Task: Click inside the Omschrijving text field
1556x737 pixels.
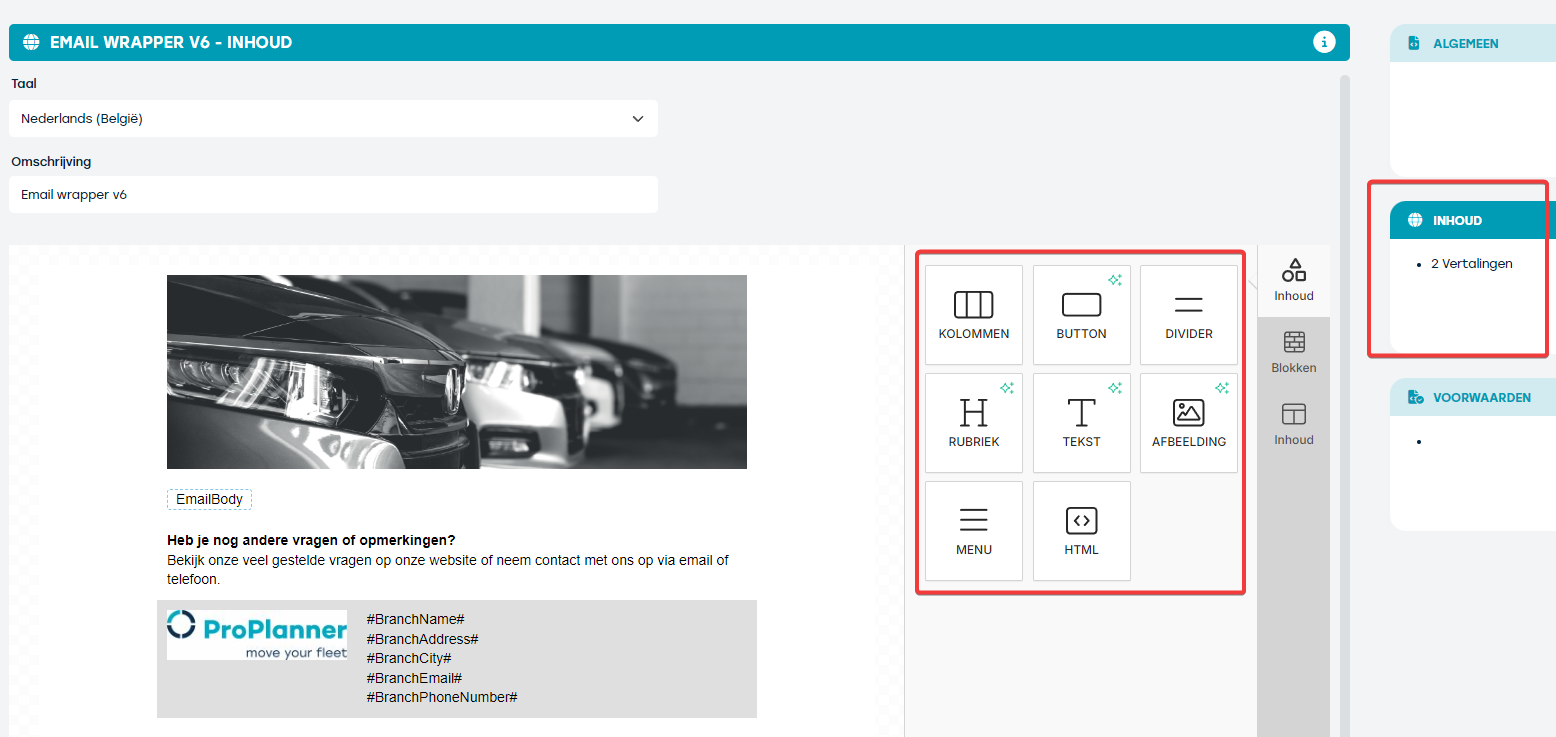Action: click(x=333, y=194)
